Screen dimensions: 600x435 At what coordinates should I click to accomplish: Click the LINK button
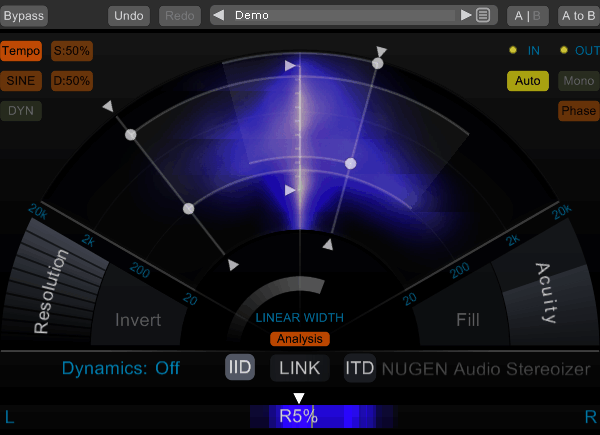pos(300,368)
